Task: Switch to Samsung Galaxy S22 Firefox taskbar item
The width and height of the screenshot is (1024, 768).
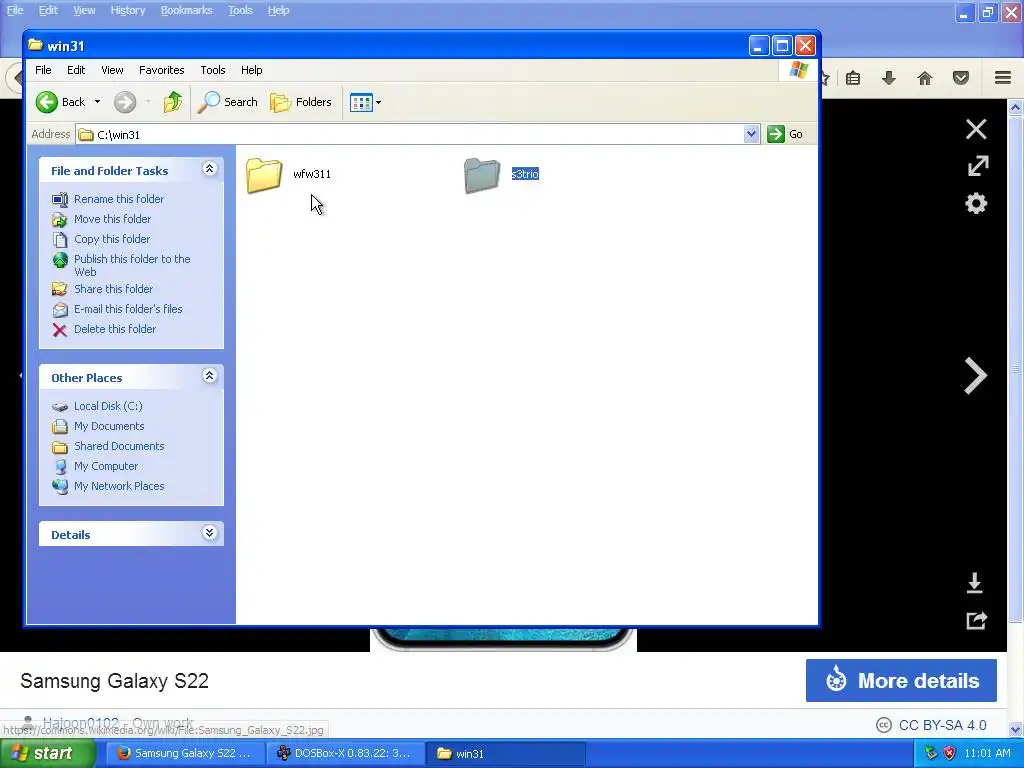Action: [185, 754]
